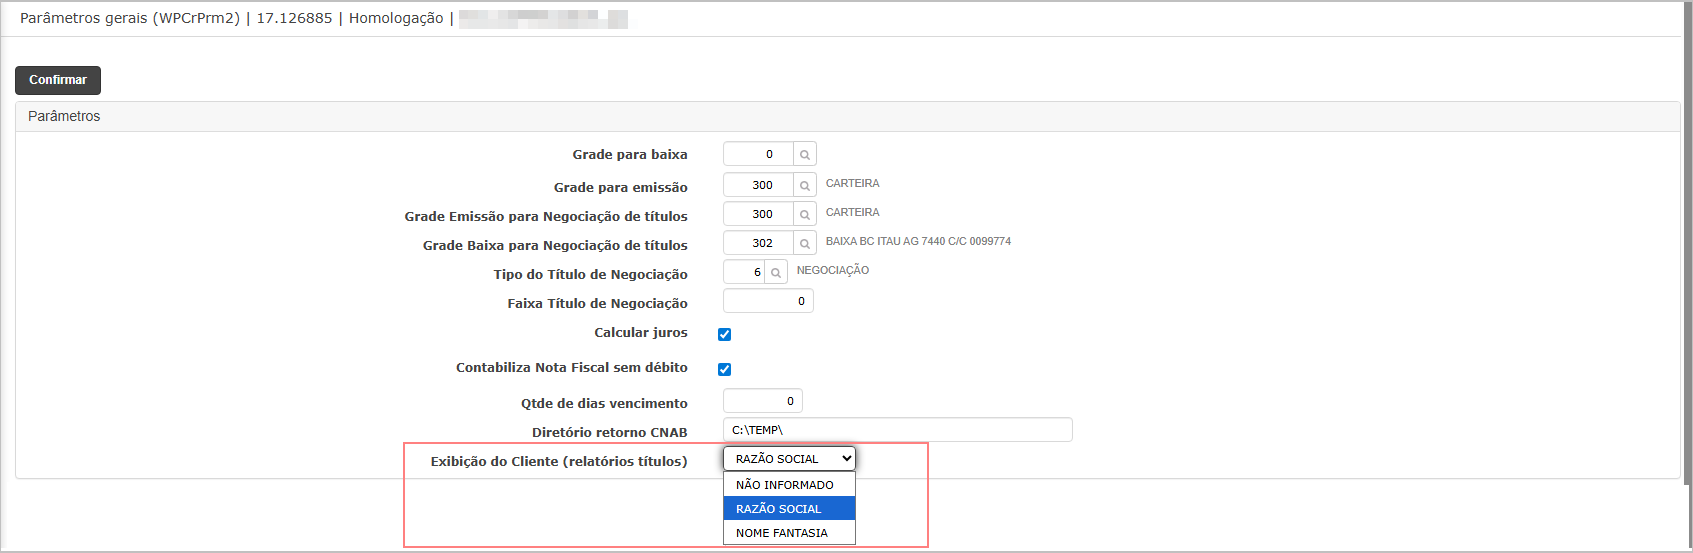Screen dimensions: 1693x553
Task: Click search icon for Grade Emissão para Negociação
Action: [x=805, y=215]
